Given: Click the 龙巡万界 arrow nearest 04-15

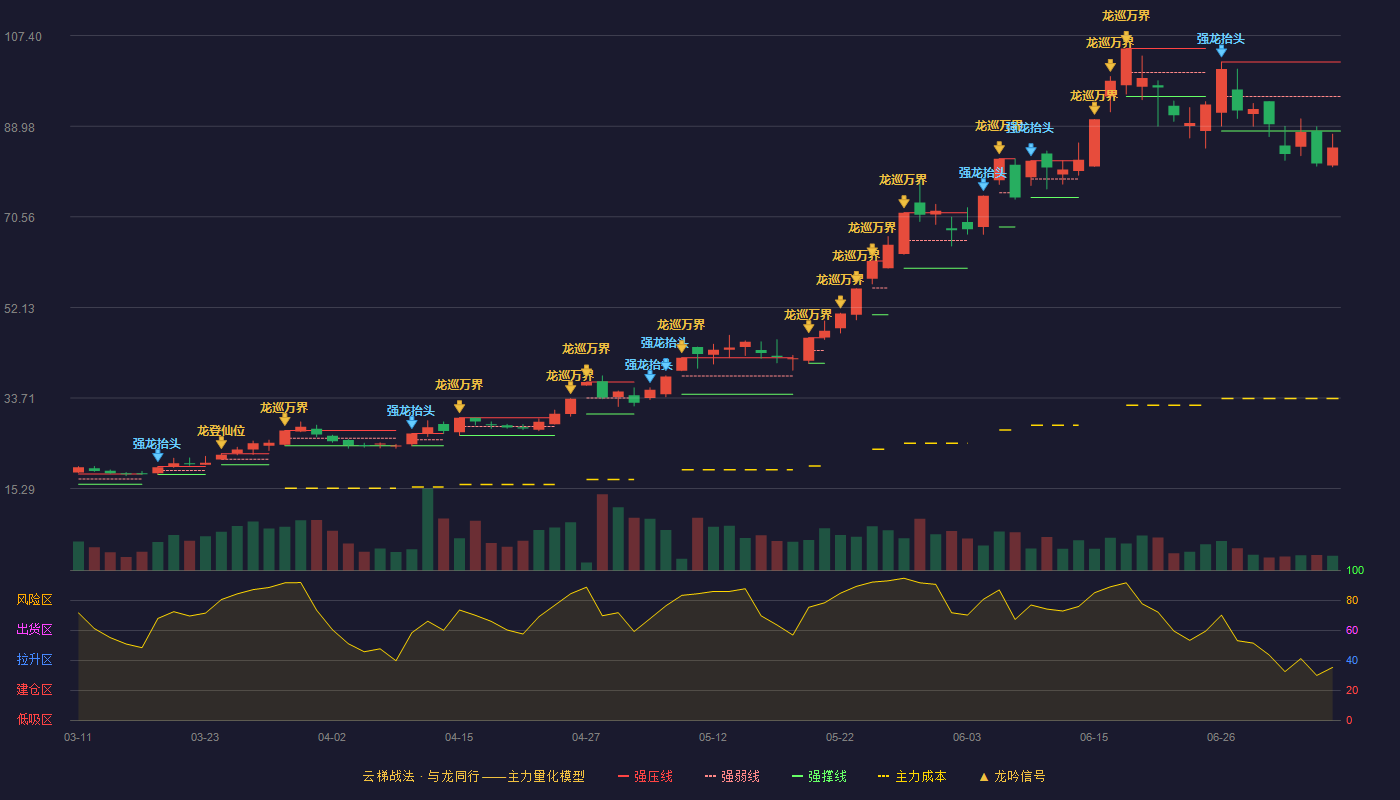Looking at the screenshot, I should [459, 407].
